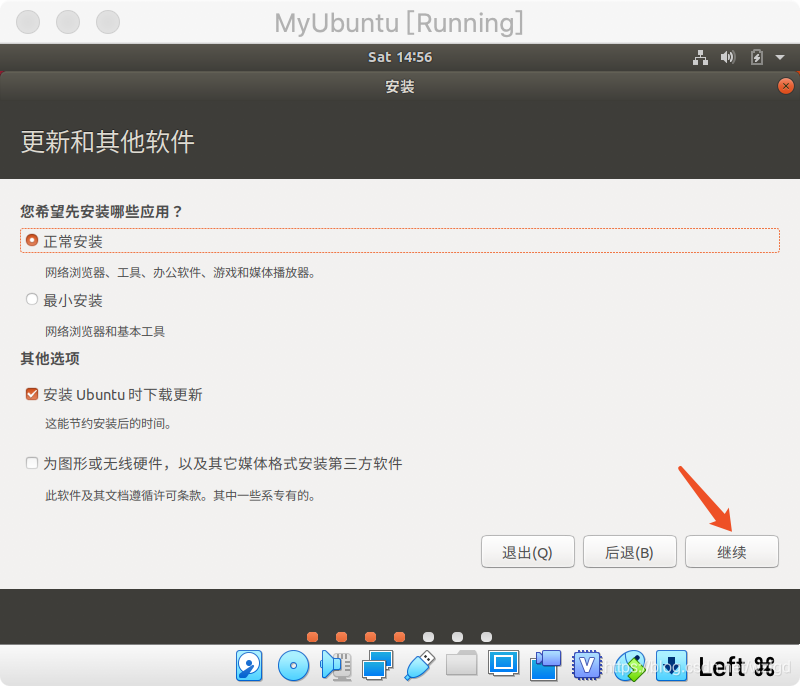Click the Left ⌘ host key indicator

pos(737,667)
